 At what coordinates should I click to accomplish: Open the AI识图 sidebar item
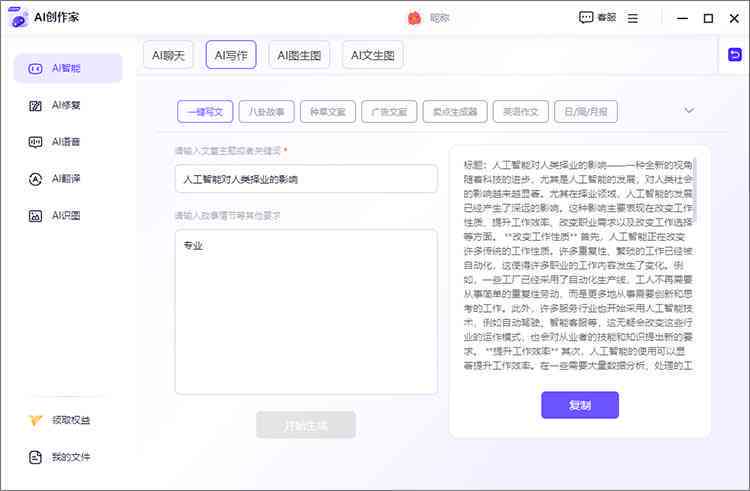point(55,216)
